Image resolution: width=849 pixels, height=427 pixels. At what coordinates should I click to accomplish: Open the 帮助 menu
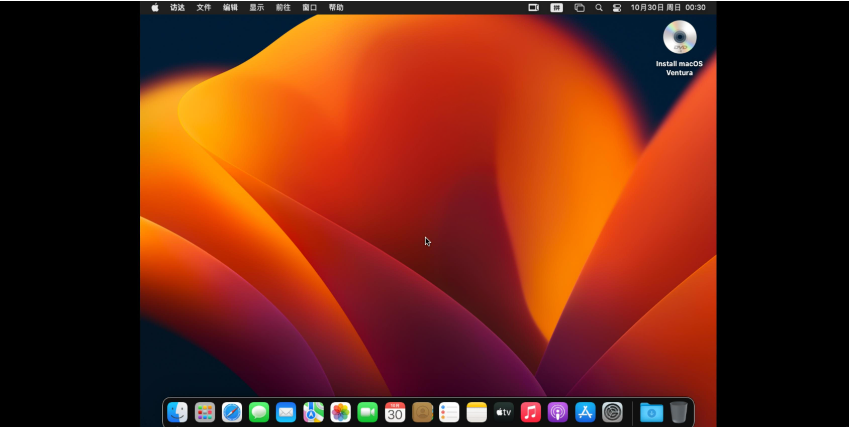click(336, 7)
